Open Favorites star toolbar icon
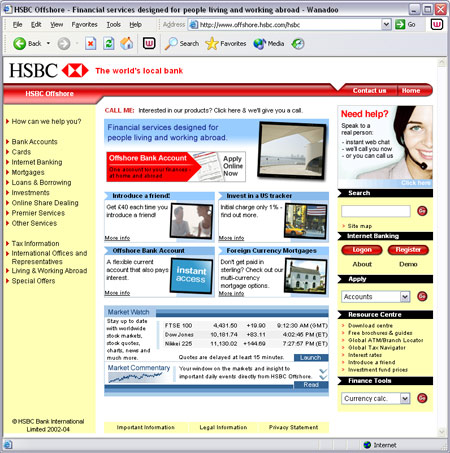 [212, 44]
